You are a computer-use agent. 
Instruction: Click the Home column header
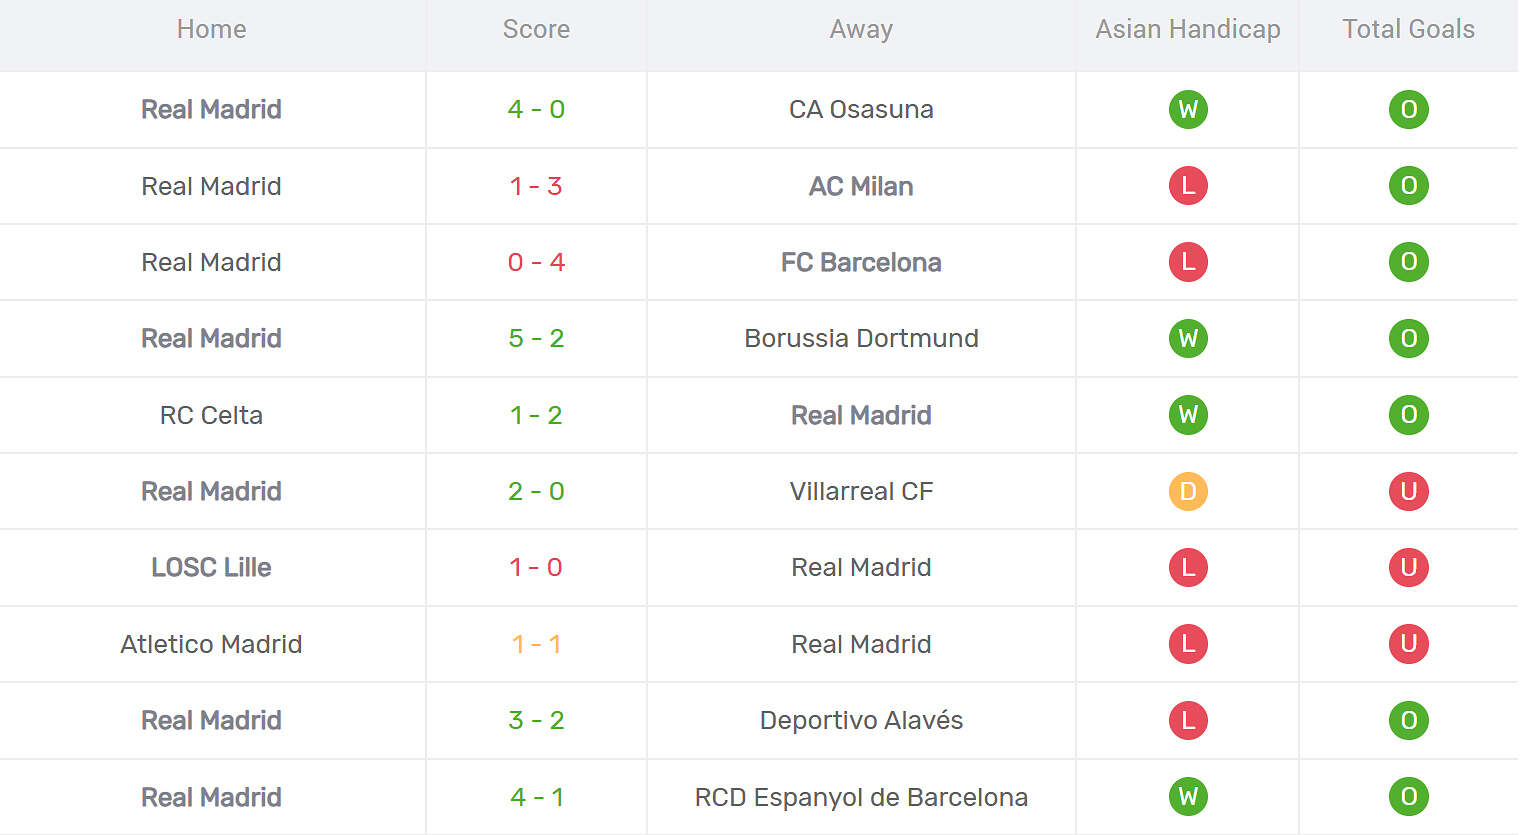tap(211, 29)
